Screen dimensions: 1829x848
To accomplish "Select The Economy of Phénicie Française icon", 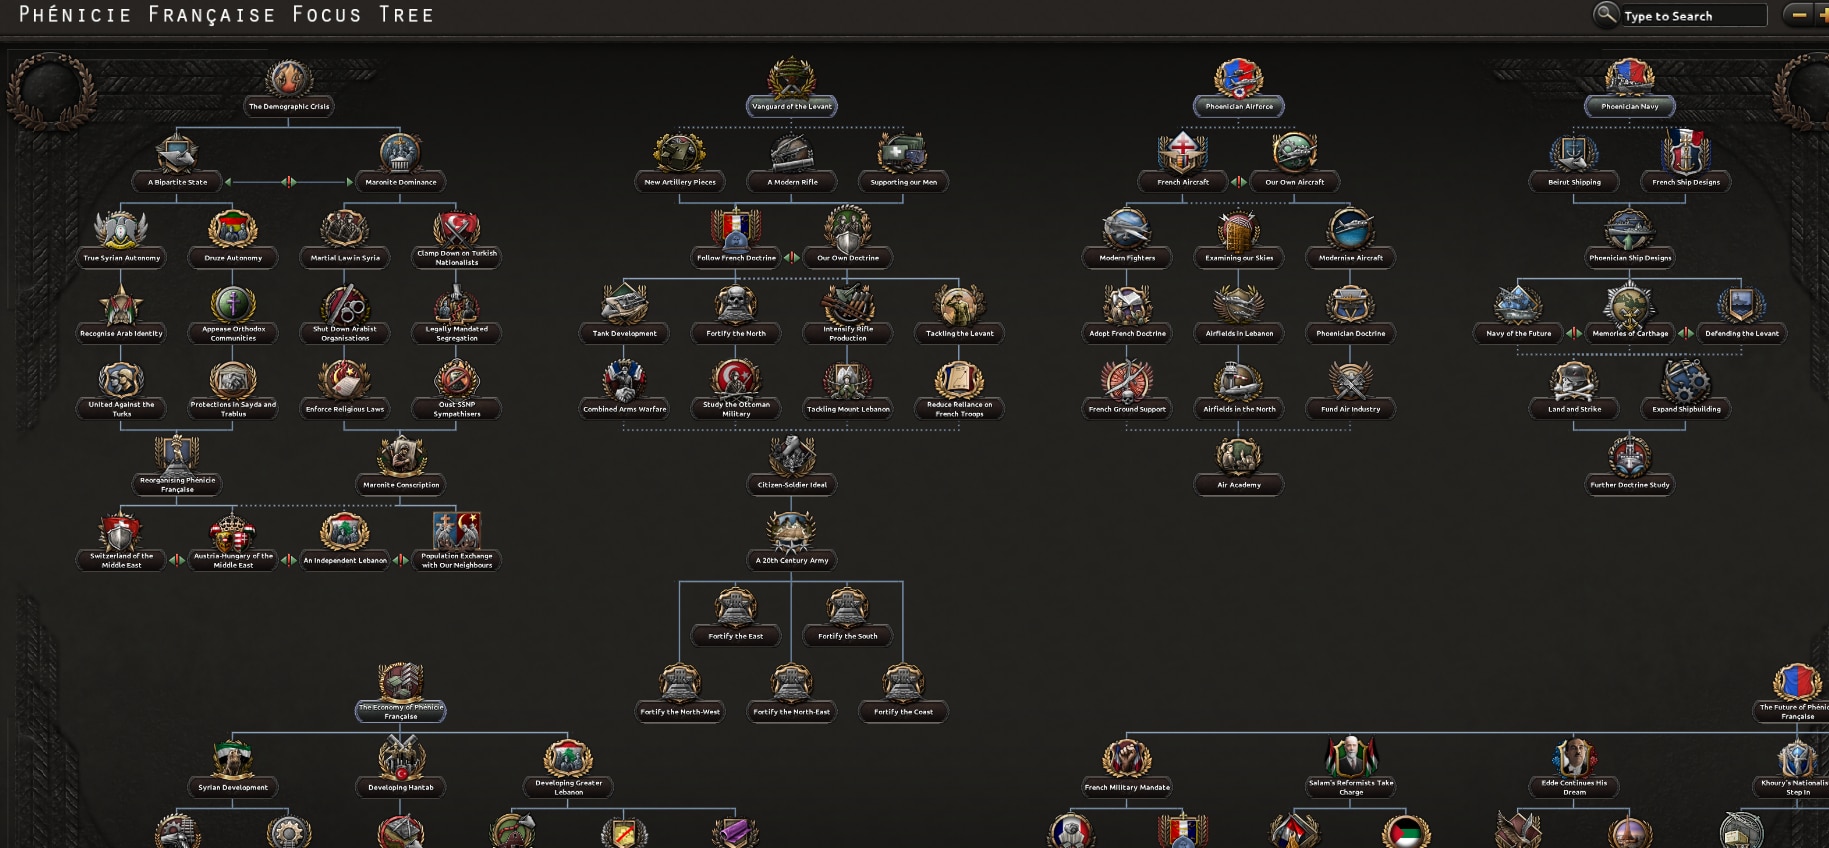I will [401, 681].
